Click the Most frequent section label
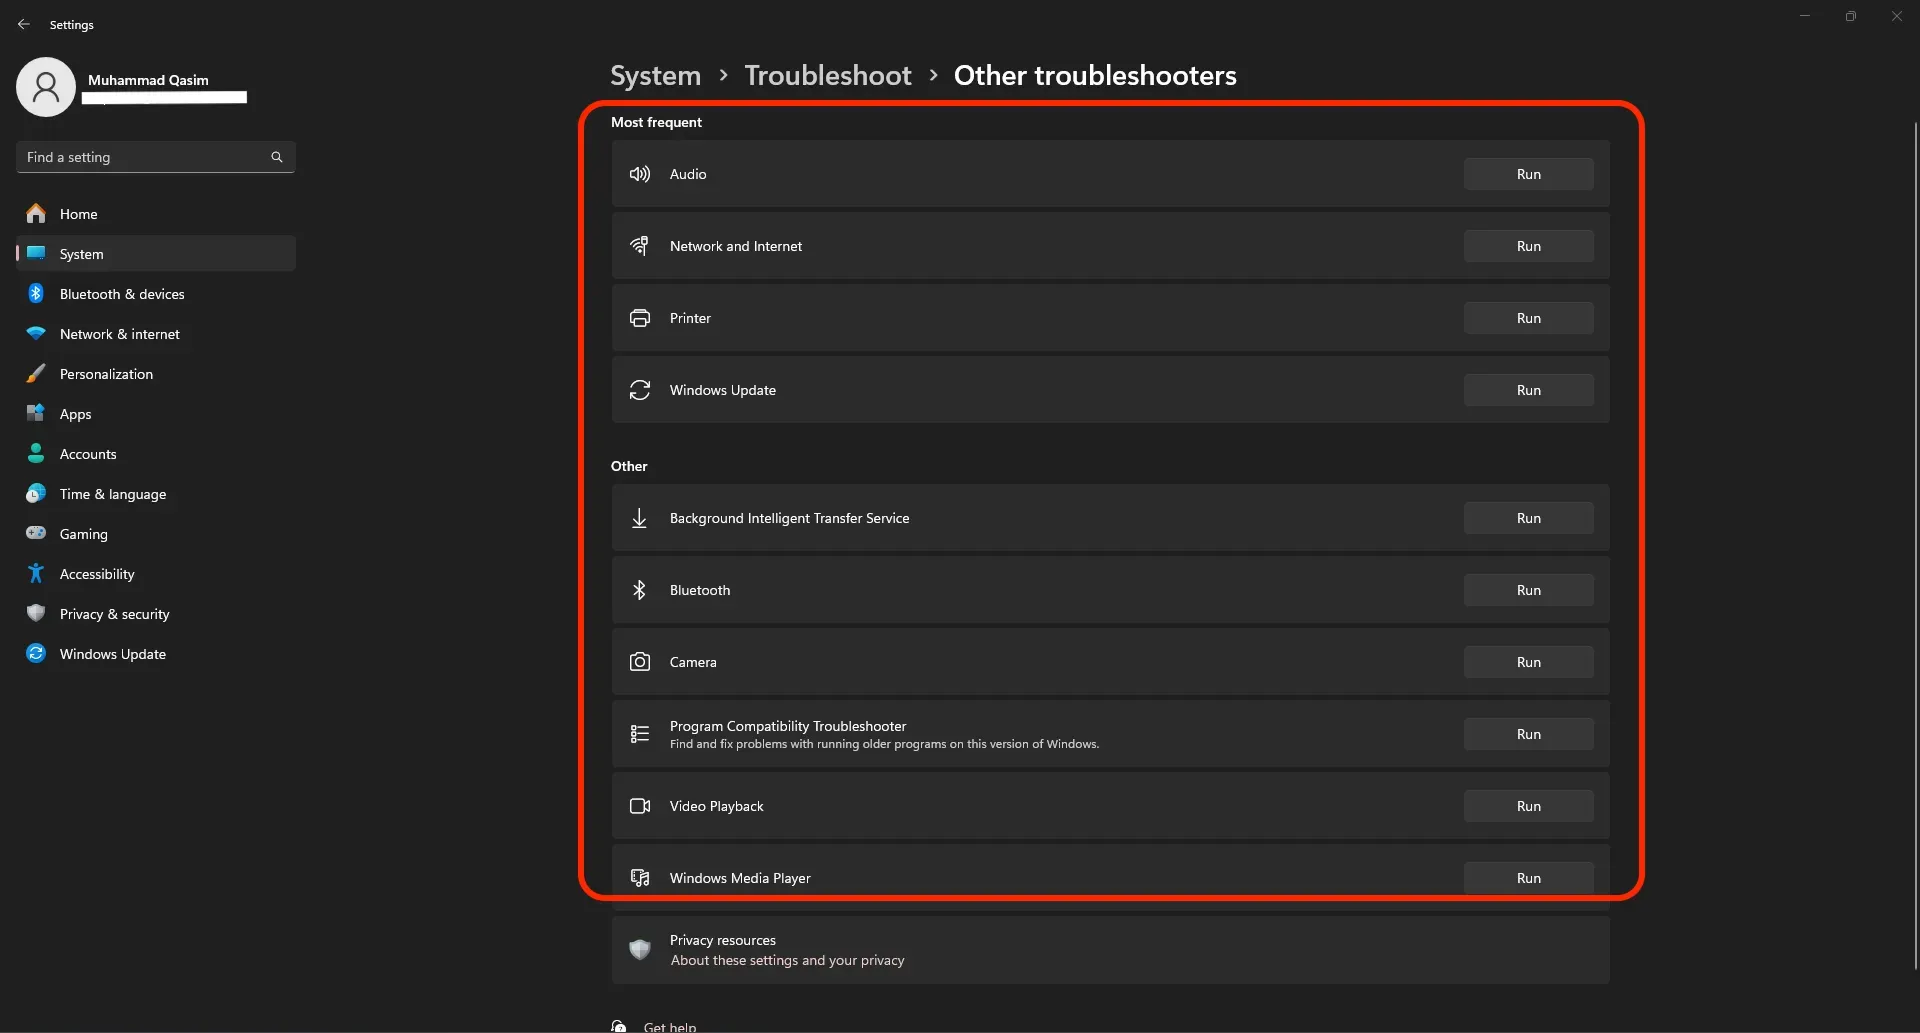This screenshot has width=1920, height=1033. pyautogui.click(x=656, y=122)
